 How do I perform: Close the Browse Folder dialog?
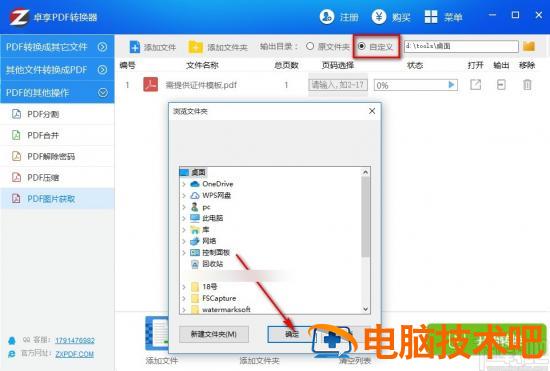point(372,111)
